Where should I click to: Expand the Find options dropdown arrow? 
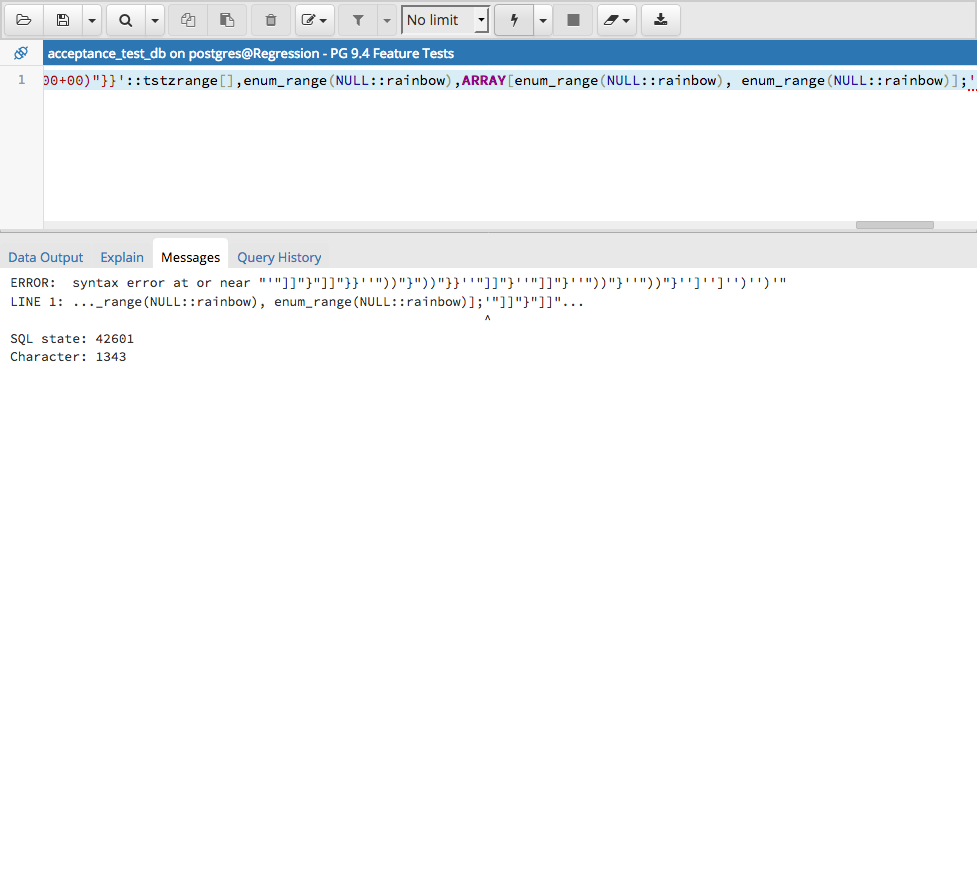154,20
